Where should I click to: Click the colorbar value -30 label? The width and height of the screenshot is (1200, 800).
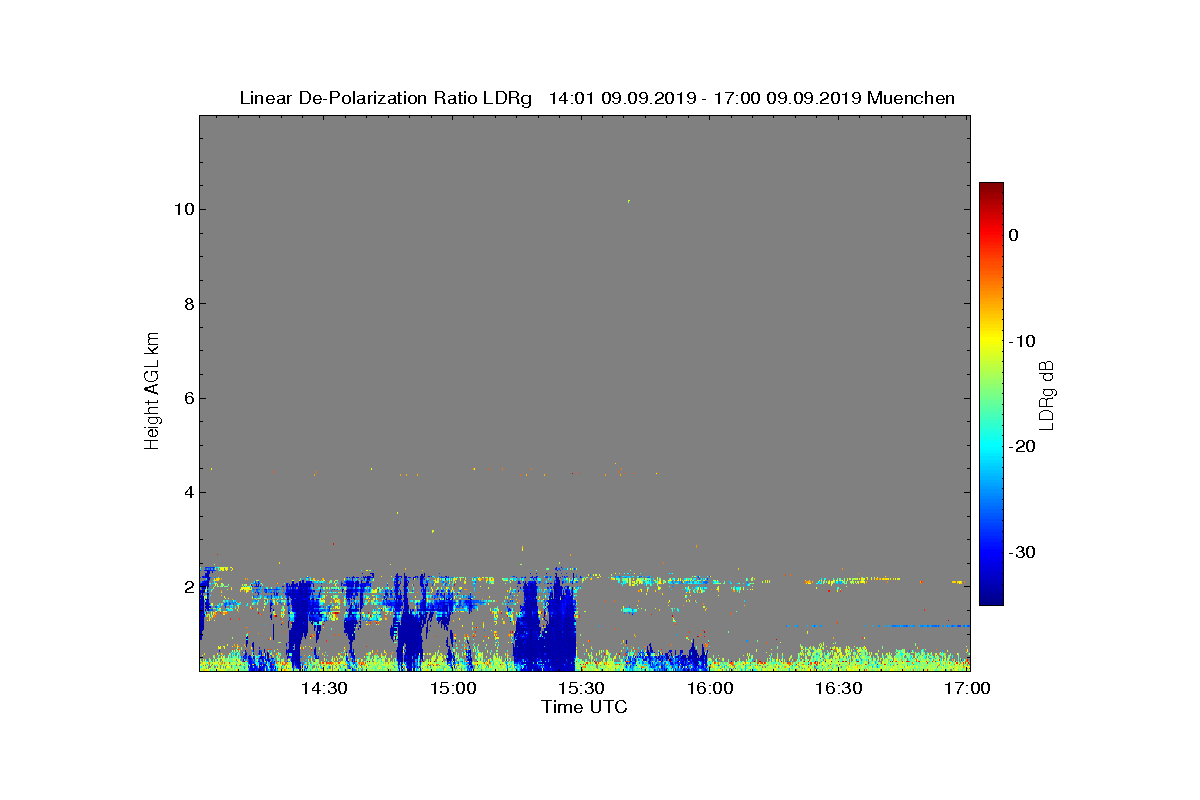[x=1021, y=552]
